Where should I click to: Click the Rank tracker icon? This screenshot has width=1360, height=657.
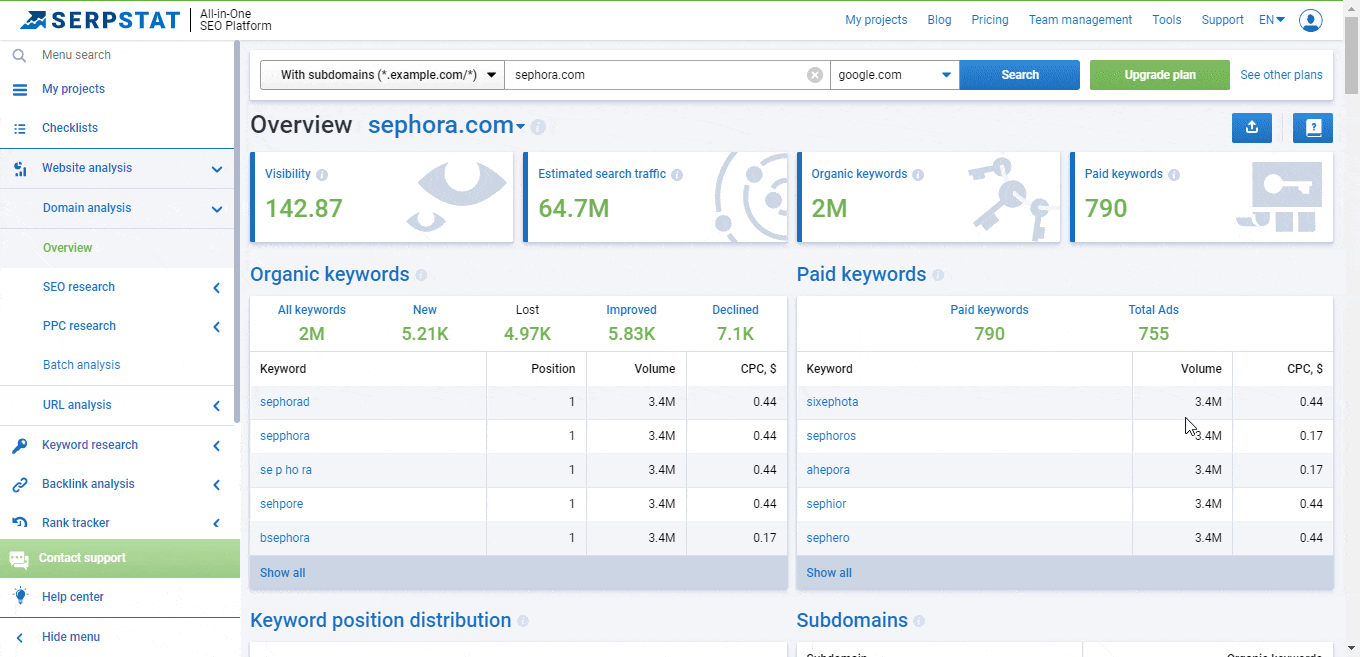click(19, 523)
